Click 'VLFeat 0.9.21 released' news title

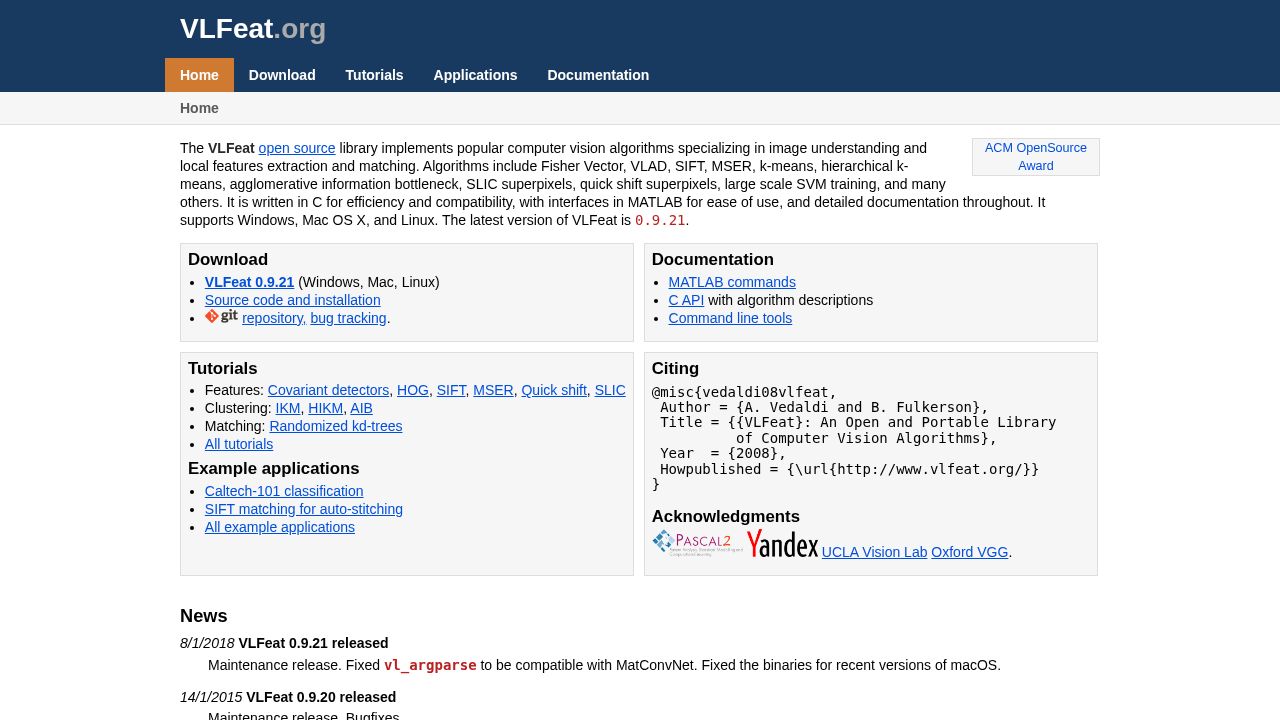pos(313,643)
